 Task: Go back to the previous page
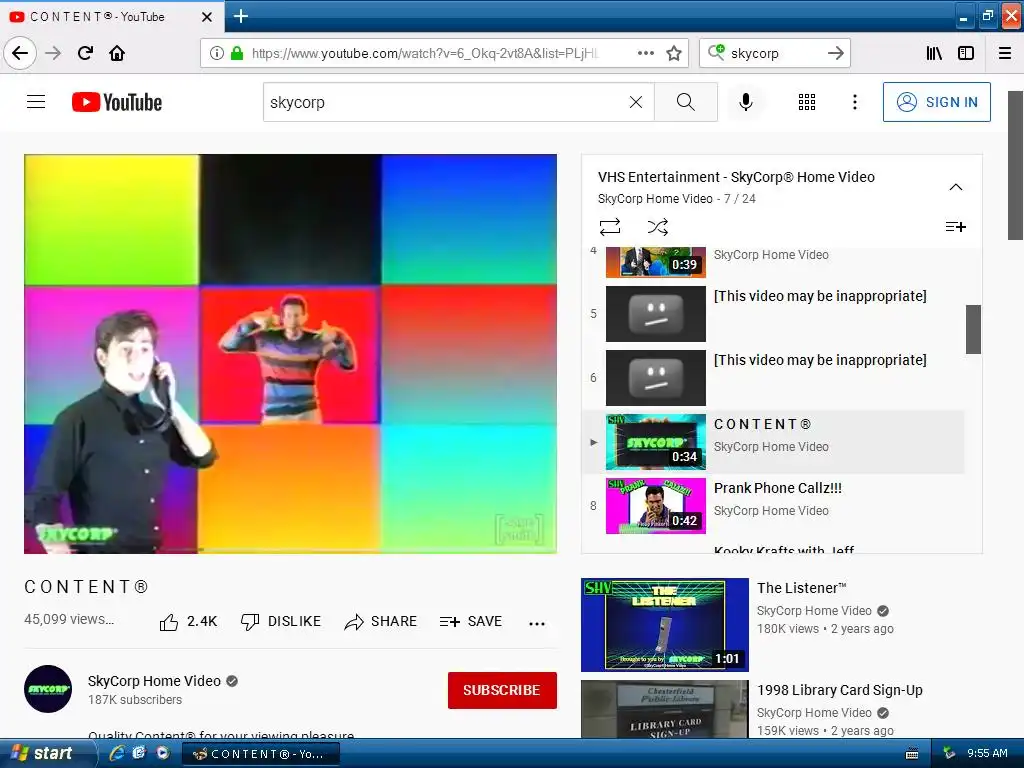(20, 53)
